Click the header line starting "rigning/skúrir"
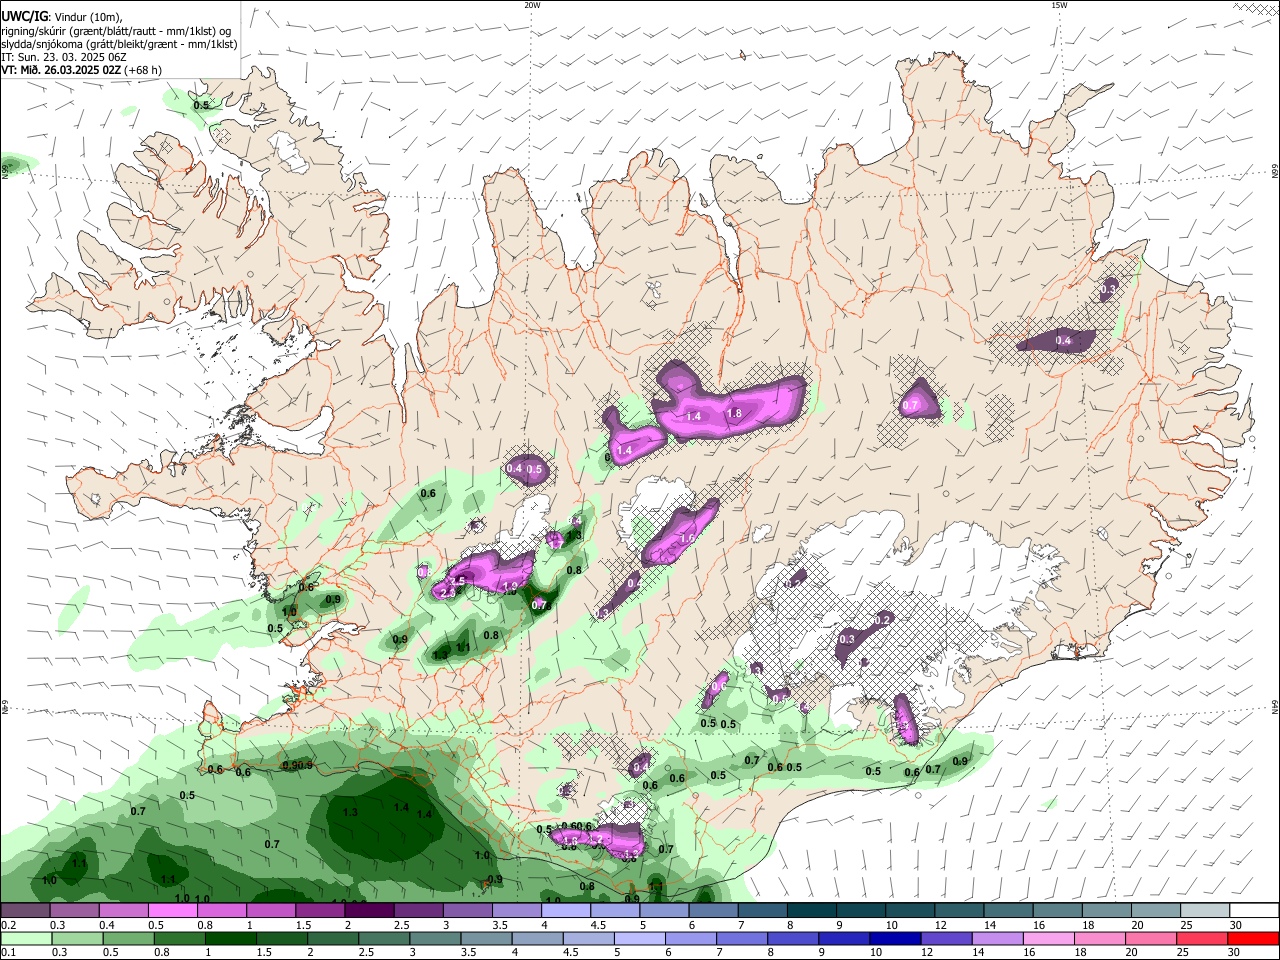The image size is (1280, 960). [115, 31]
